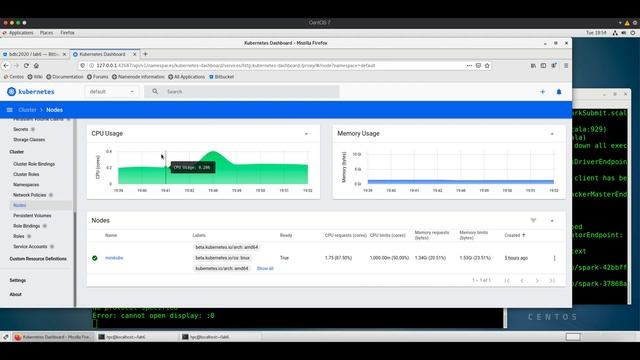Click the Kubernetes logo icon
640x360 pixels.
coord(11,92)
